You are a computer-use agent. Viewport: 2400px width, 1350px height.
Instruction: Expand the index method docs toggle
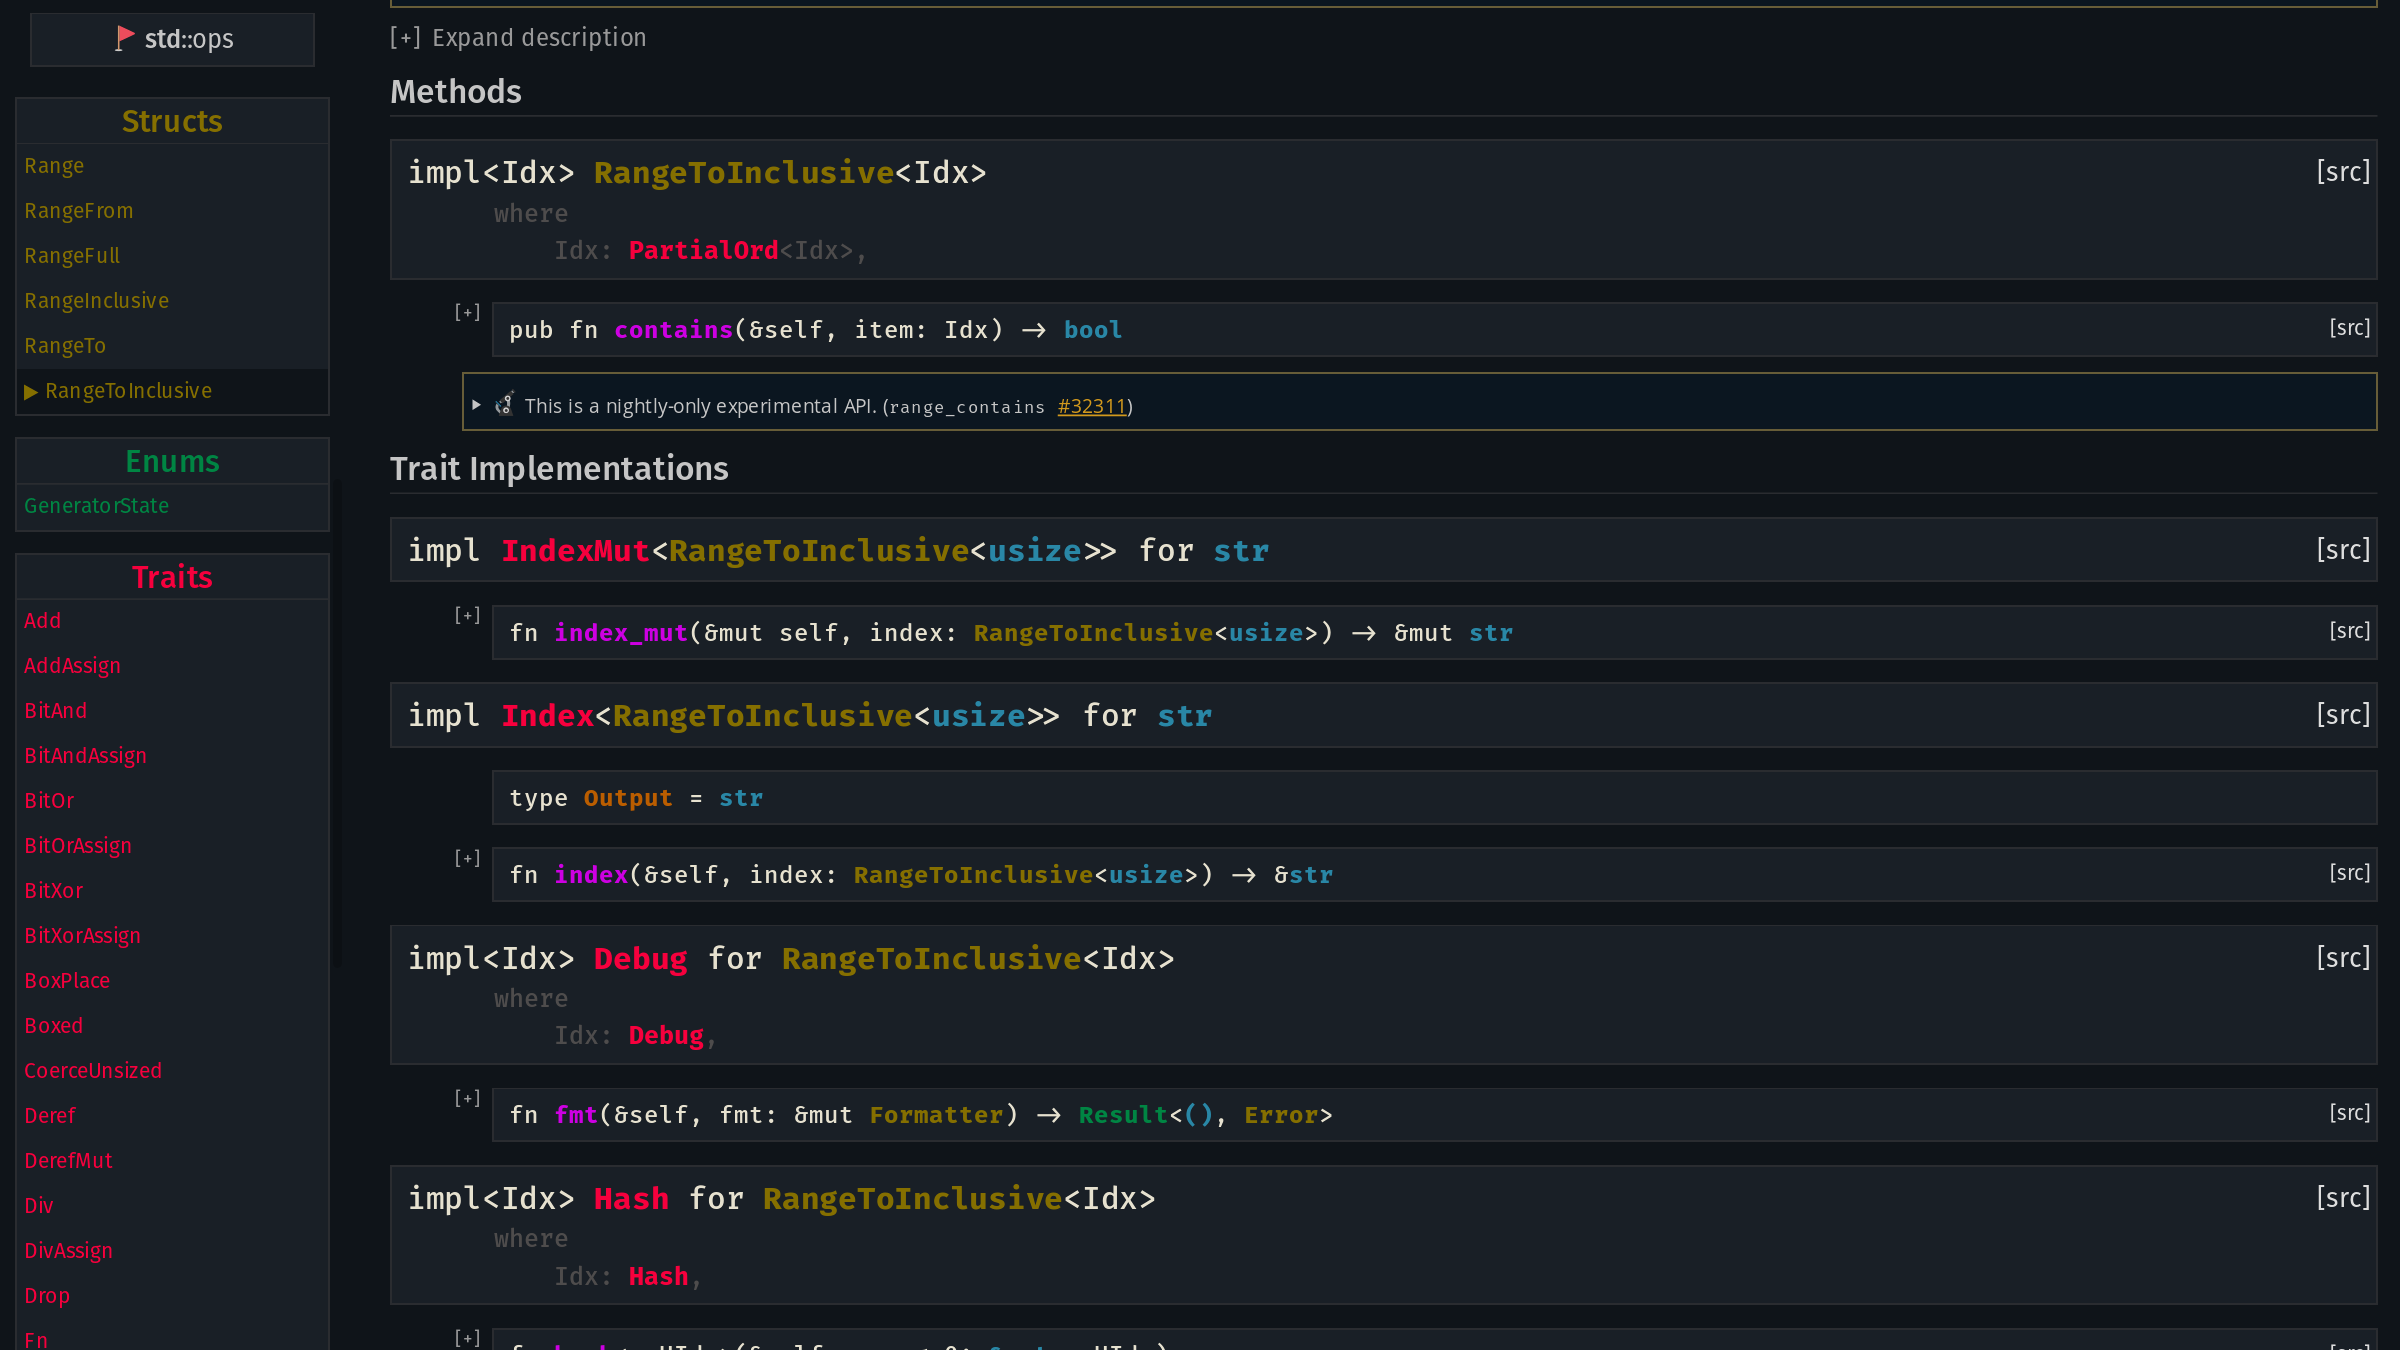pyautogui.click(x=467, y=858)
